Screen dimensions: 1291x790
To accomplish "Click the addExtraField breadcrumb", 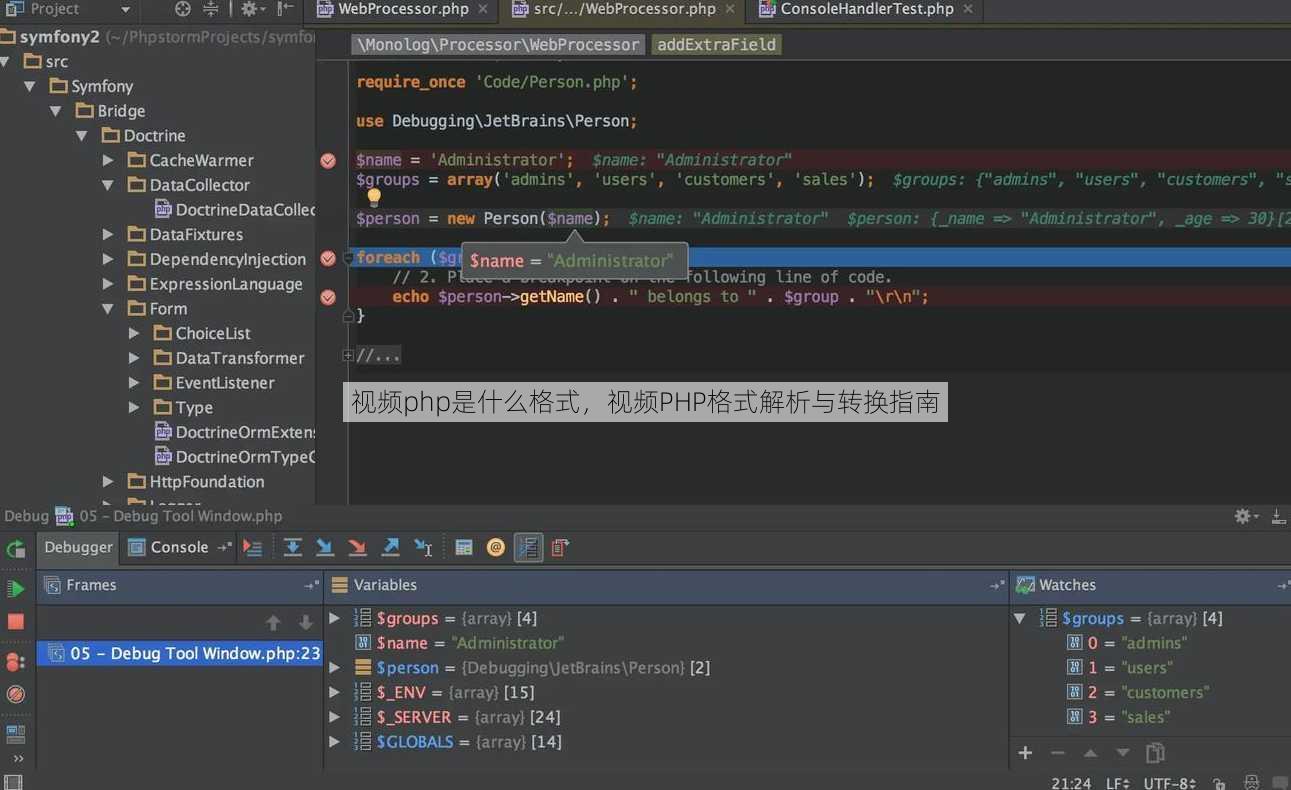I will pyautogui.click(x=716, y=44).
